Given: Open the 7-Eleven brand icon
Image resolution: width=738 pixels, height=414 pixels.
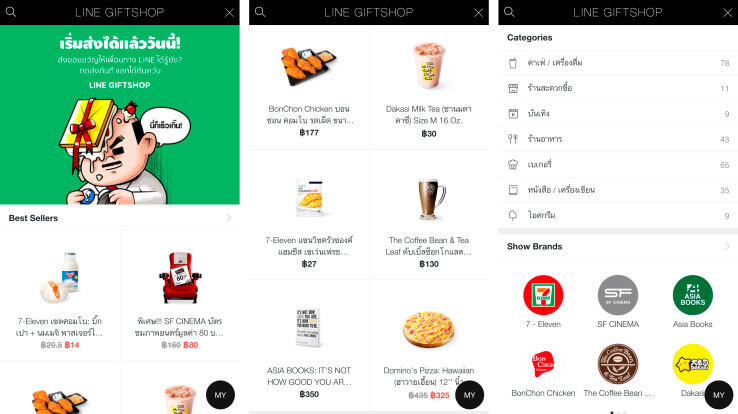Looking at the screenshot, I should pyautogui.click(x=543, y=295).
